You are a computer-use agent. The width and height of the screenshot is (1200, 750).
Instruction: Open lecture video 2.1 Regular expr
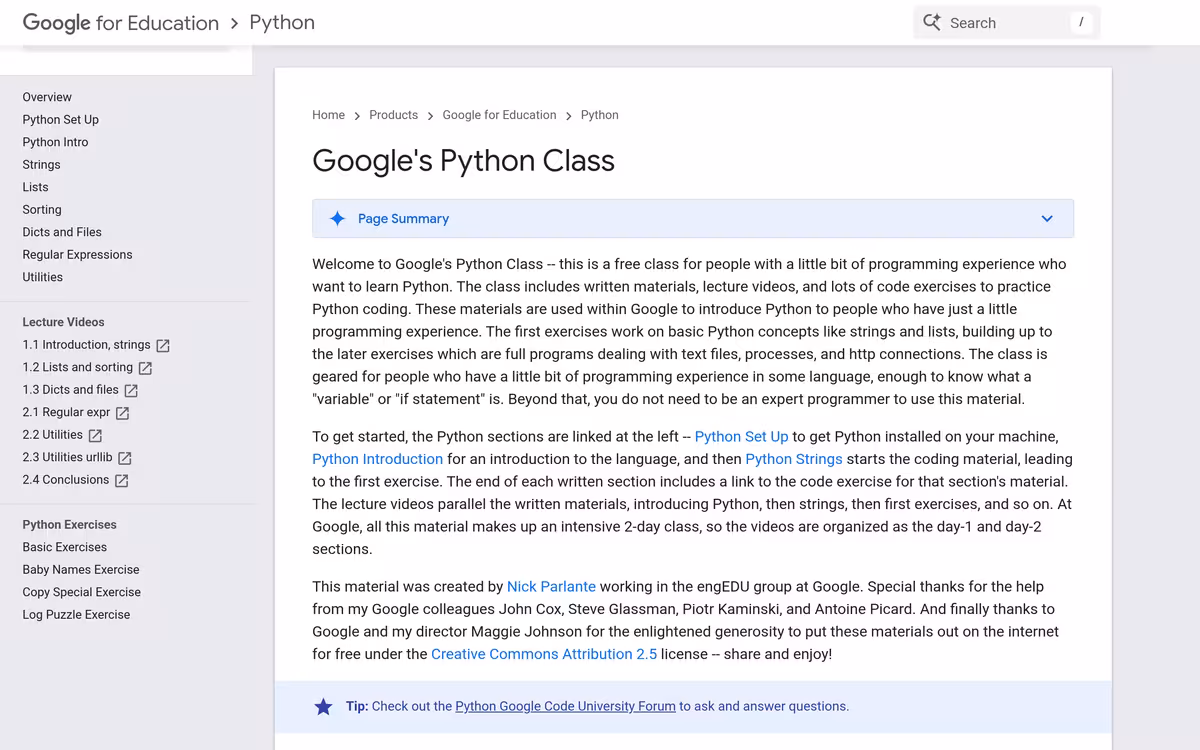point(66,412)
